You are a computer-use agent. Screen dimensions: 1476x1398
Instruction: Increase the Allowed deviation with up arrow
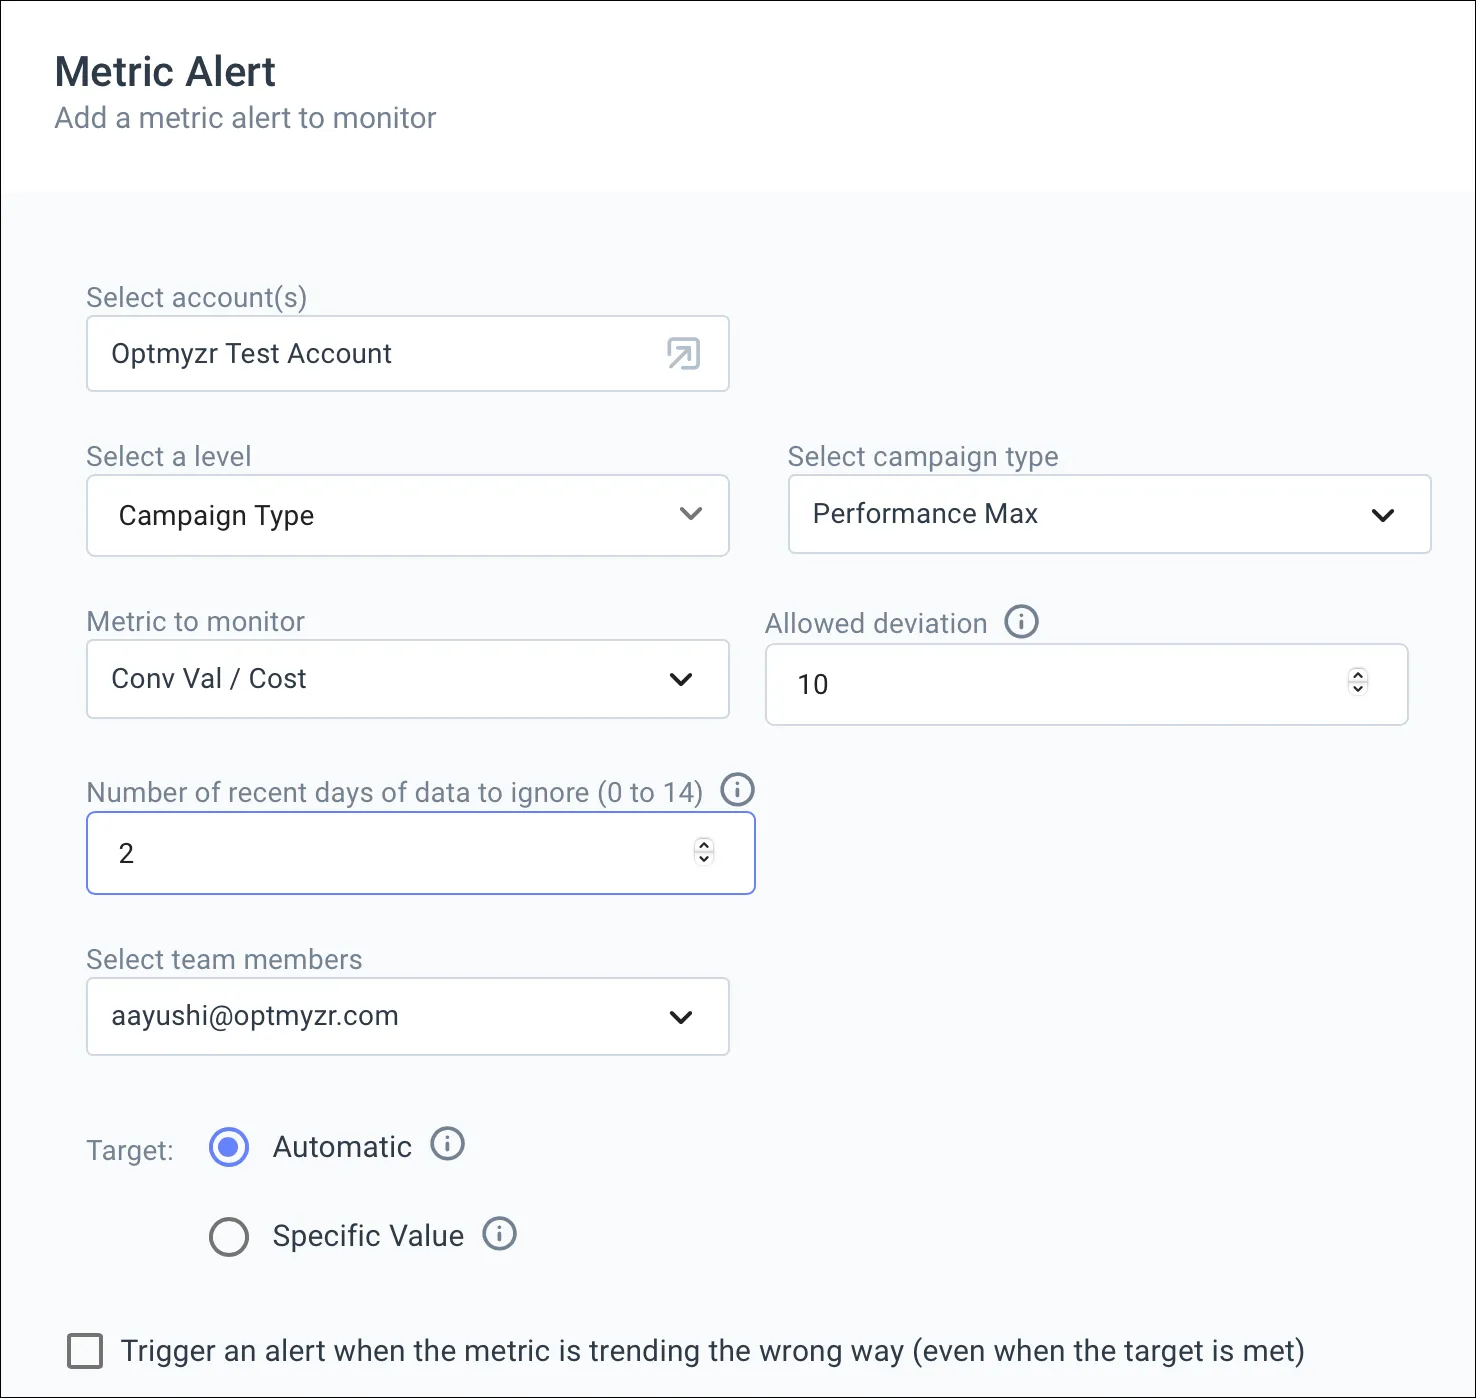tap(1358, 675)
